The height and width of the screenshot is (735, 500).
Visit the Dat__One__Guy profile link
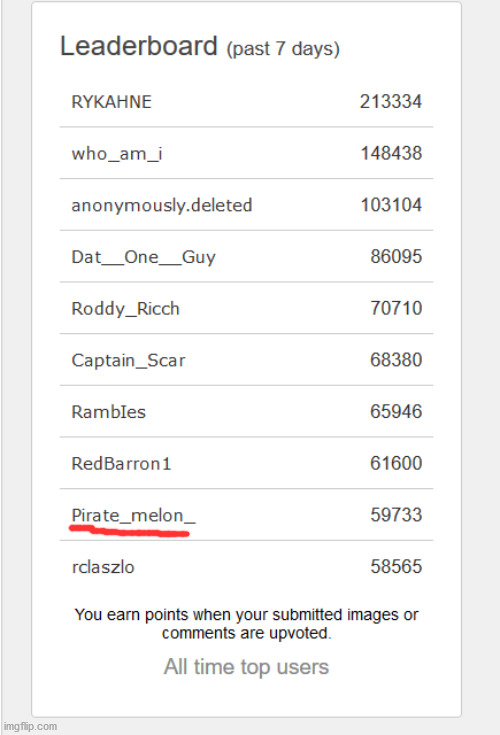[143, 257]
